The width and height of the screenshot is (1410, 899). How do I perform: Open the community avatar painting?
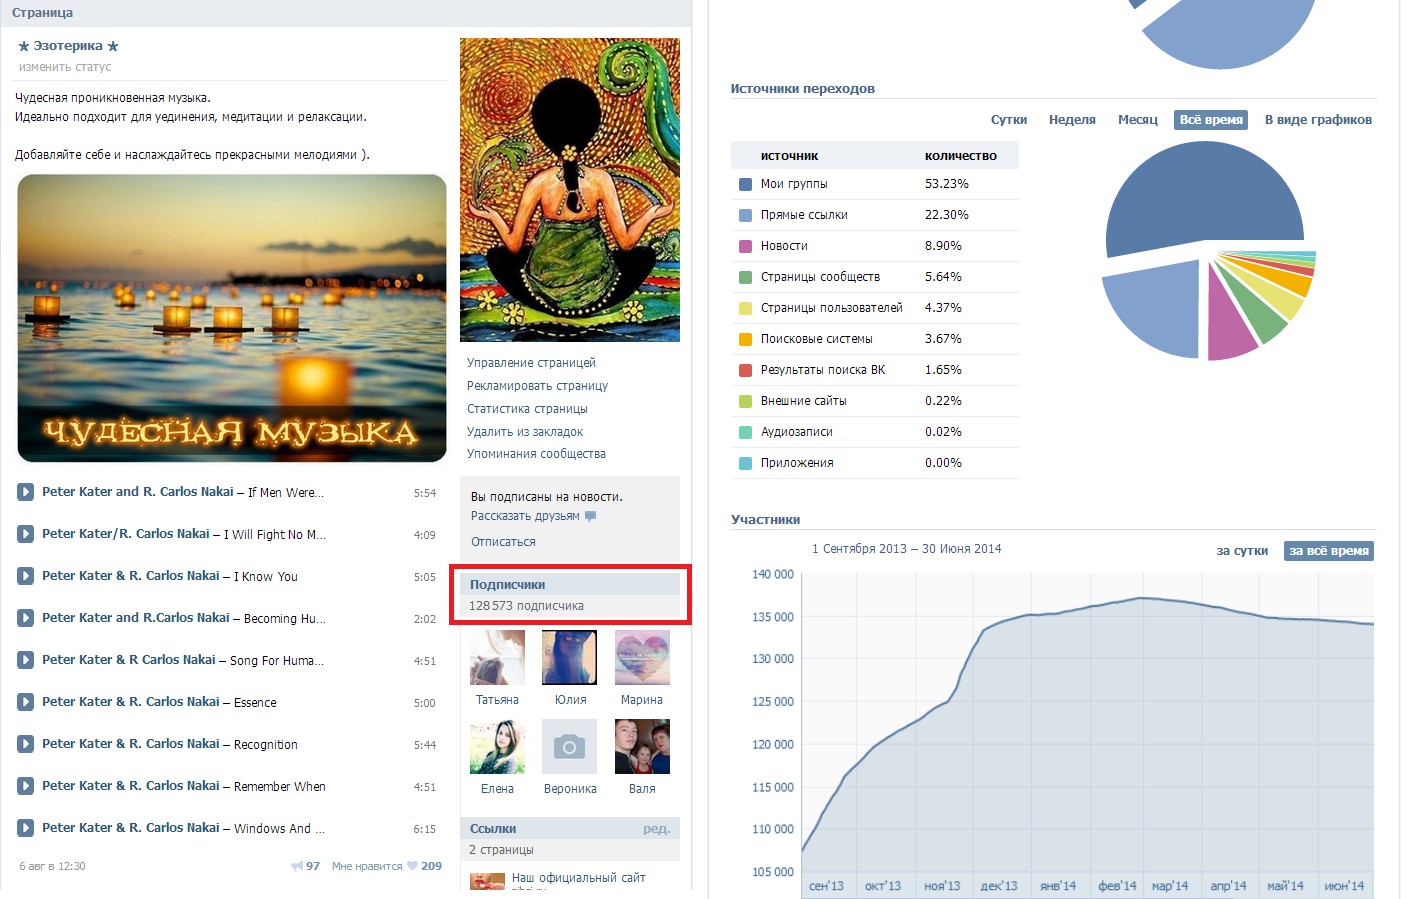point(570,190)
